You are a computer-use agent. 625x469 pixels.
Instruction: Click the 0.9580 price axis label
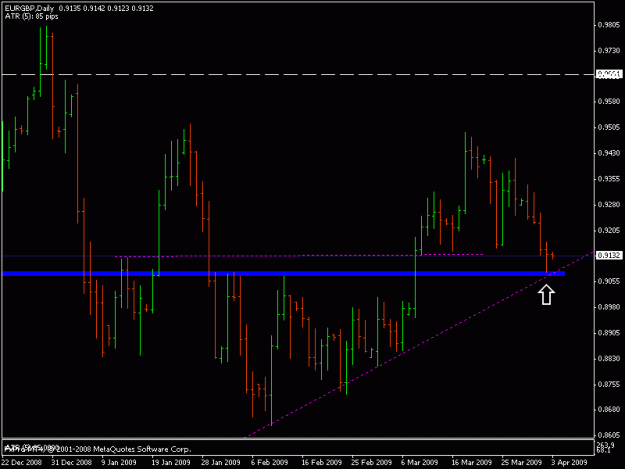pyautogui.click(x=609, y=101)
